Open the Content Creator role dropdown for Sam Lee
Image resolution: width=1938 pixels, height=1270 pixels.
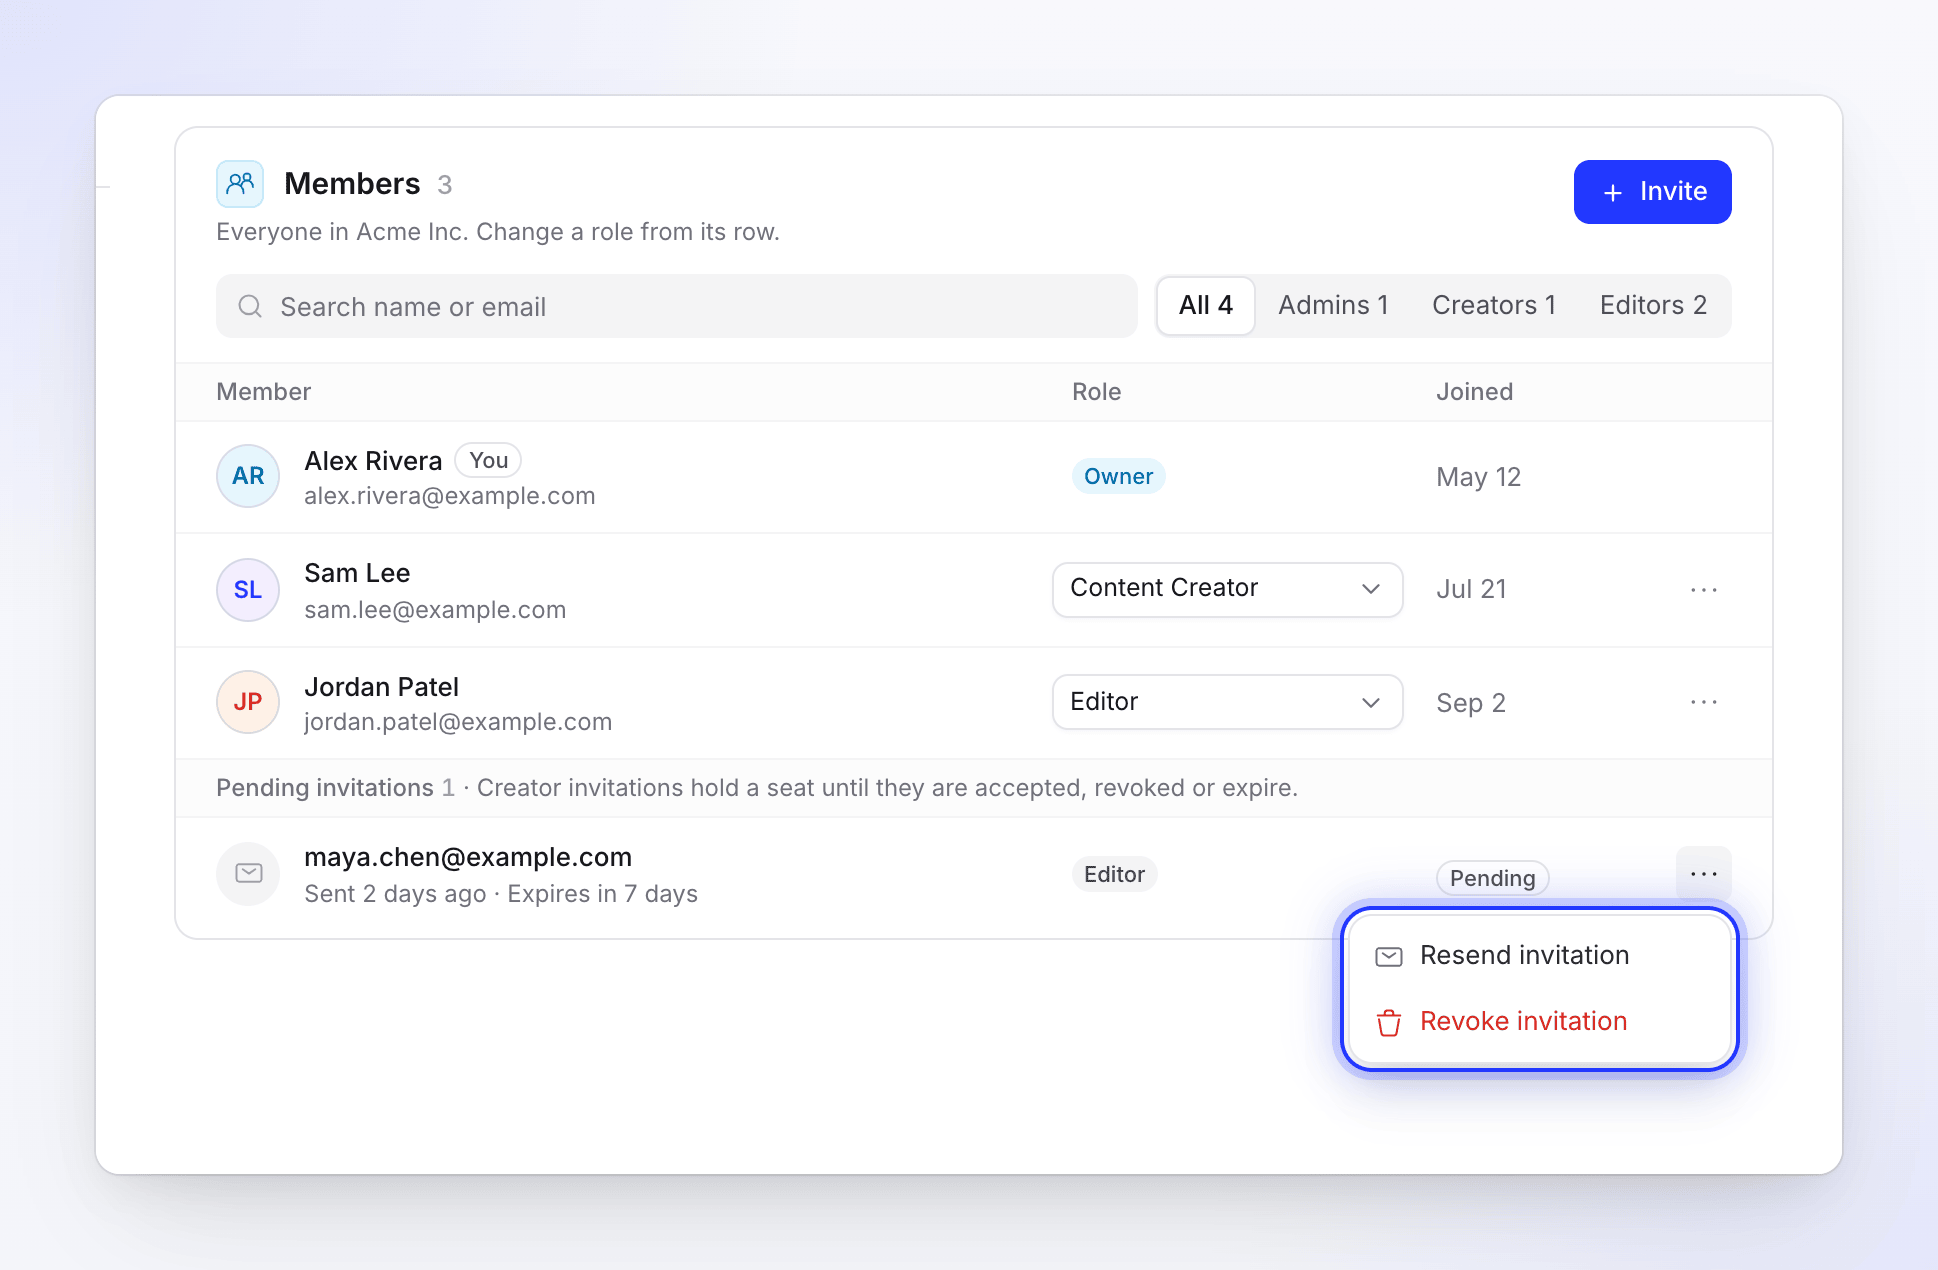(1227, 589)
